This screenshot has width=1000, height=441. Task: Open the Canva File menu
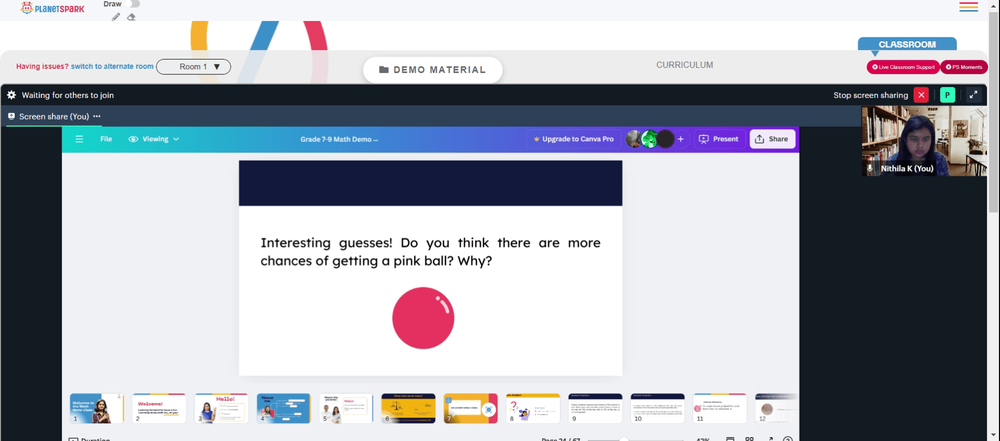point(106,139)
